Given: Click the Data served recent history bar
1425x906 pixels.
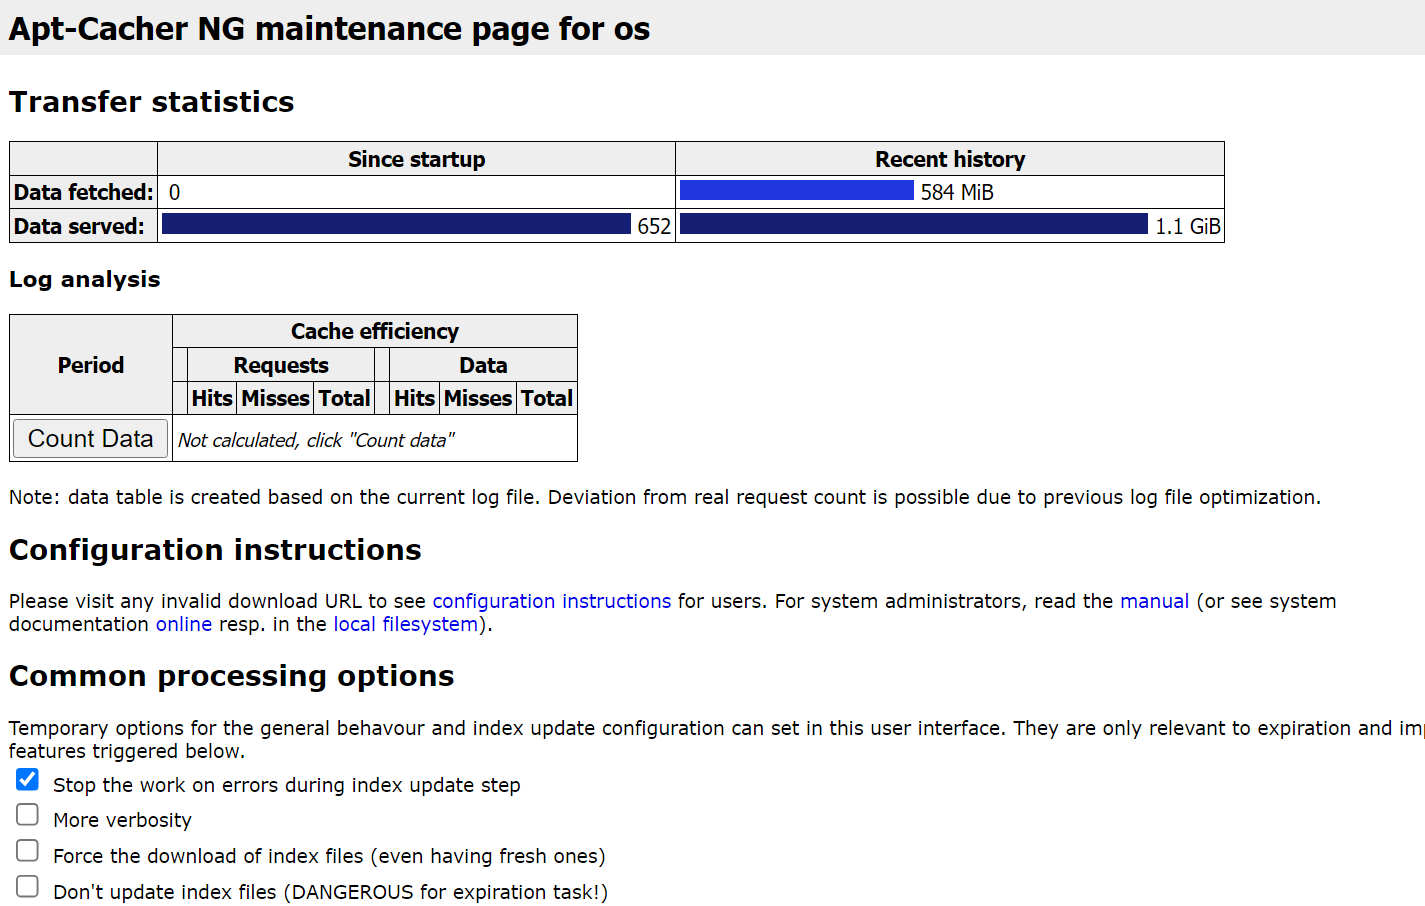Looking at the screenshot, I should (x=914, y=224).
